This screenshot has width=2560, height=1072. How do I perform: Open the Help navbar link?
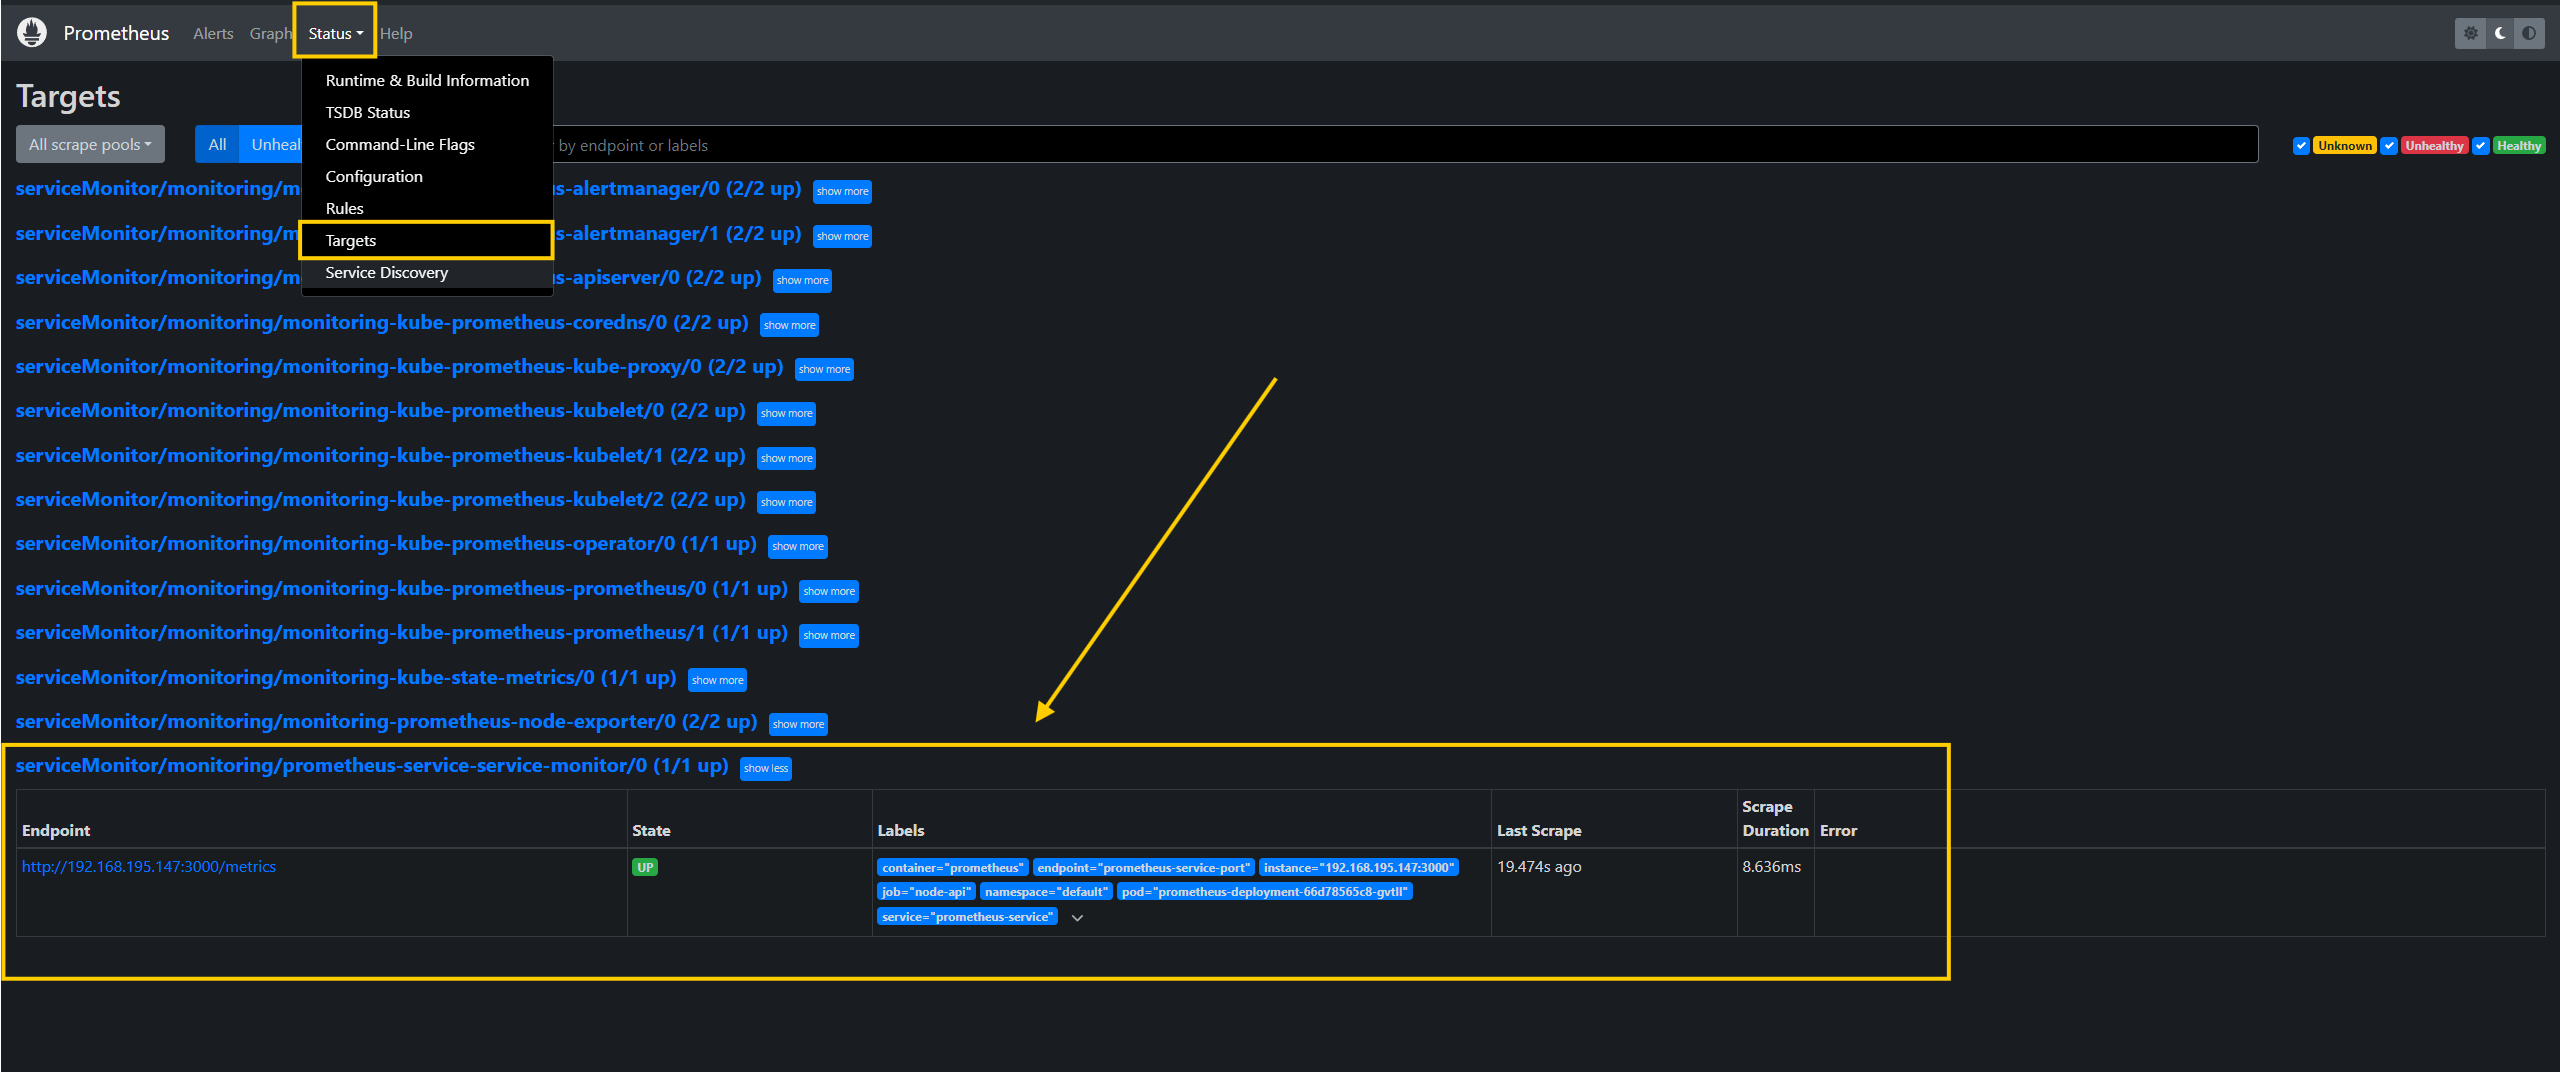[x=396, y=33]
